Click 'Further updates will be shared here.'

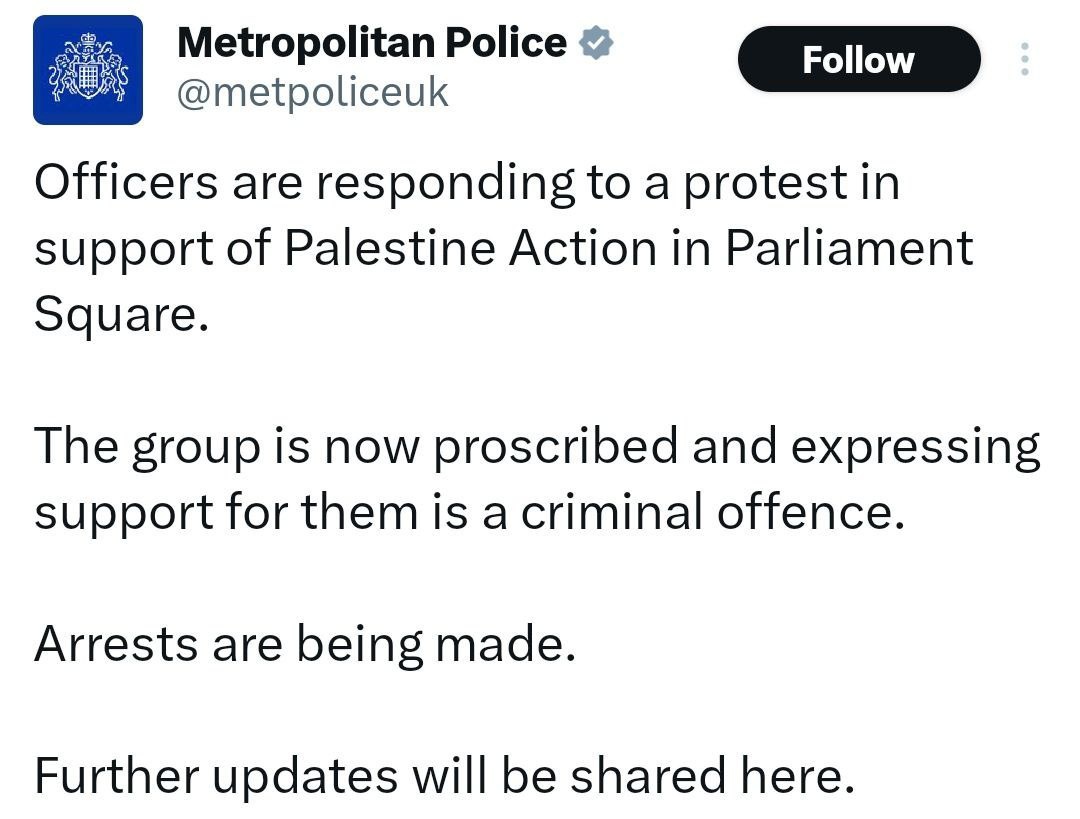(444, 775)
